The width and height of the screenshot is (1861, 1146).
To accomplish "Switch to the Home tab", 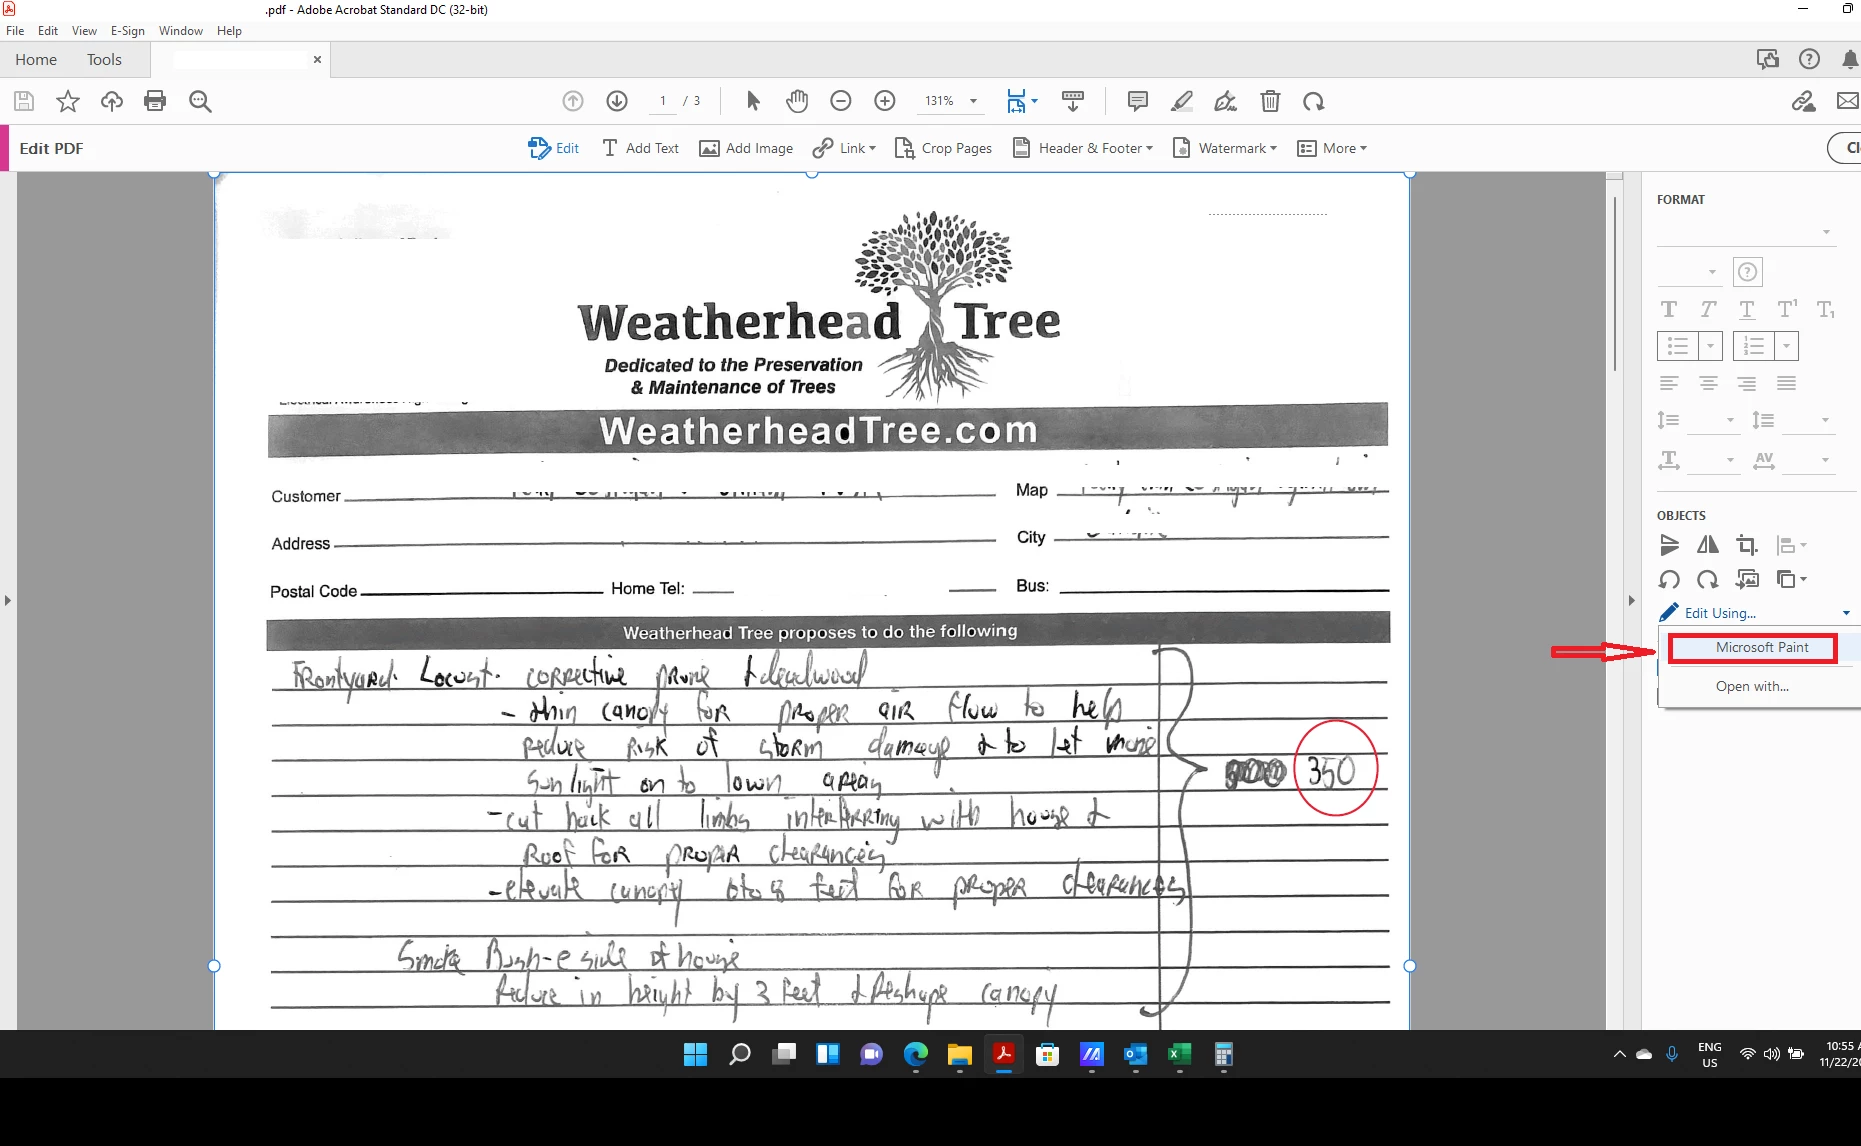I will pos(36,59).
